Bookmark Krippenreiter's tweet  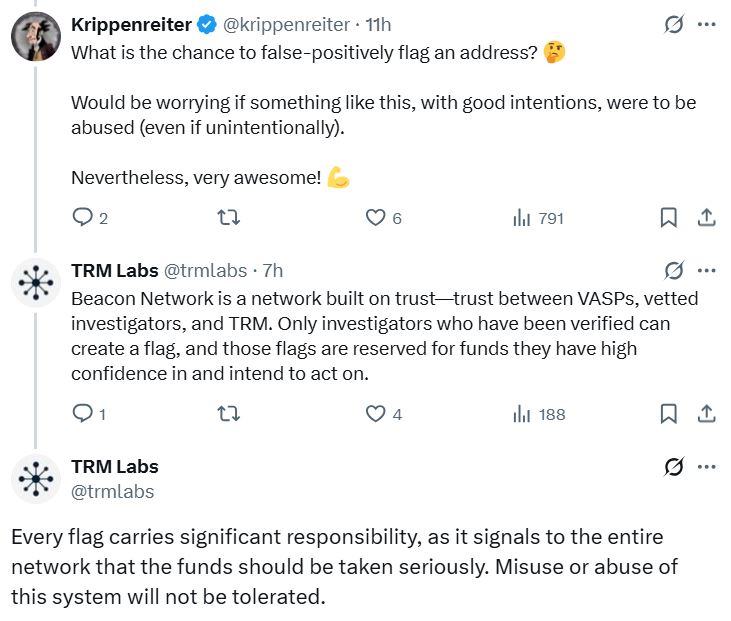pyautogui.click(x=669, y=217)
